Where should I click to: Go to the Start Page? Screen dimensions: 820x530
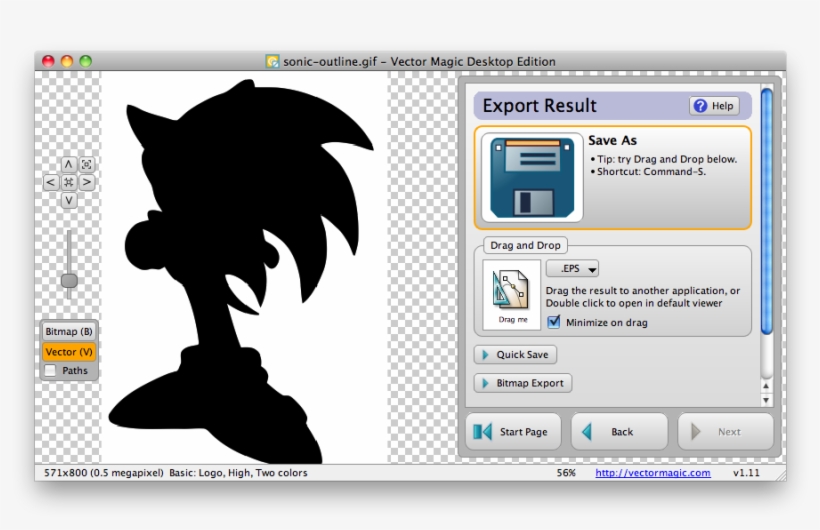pyautogui.click(x=513, y=432)
